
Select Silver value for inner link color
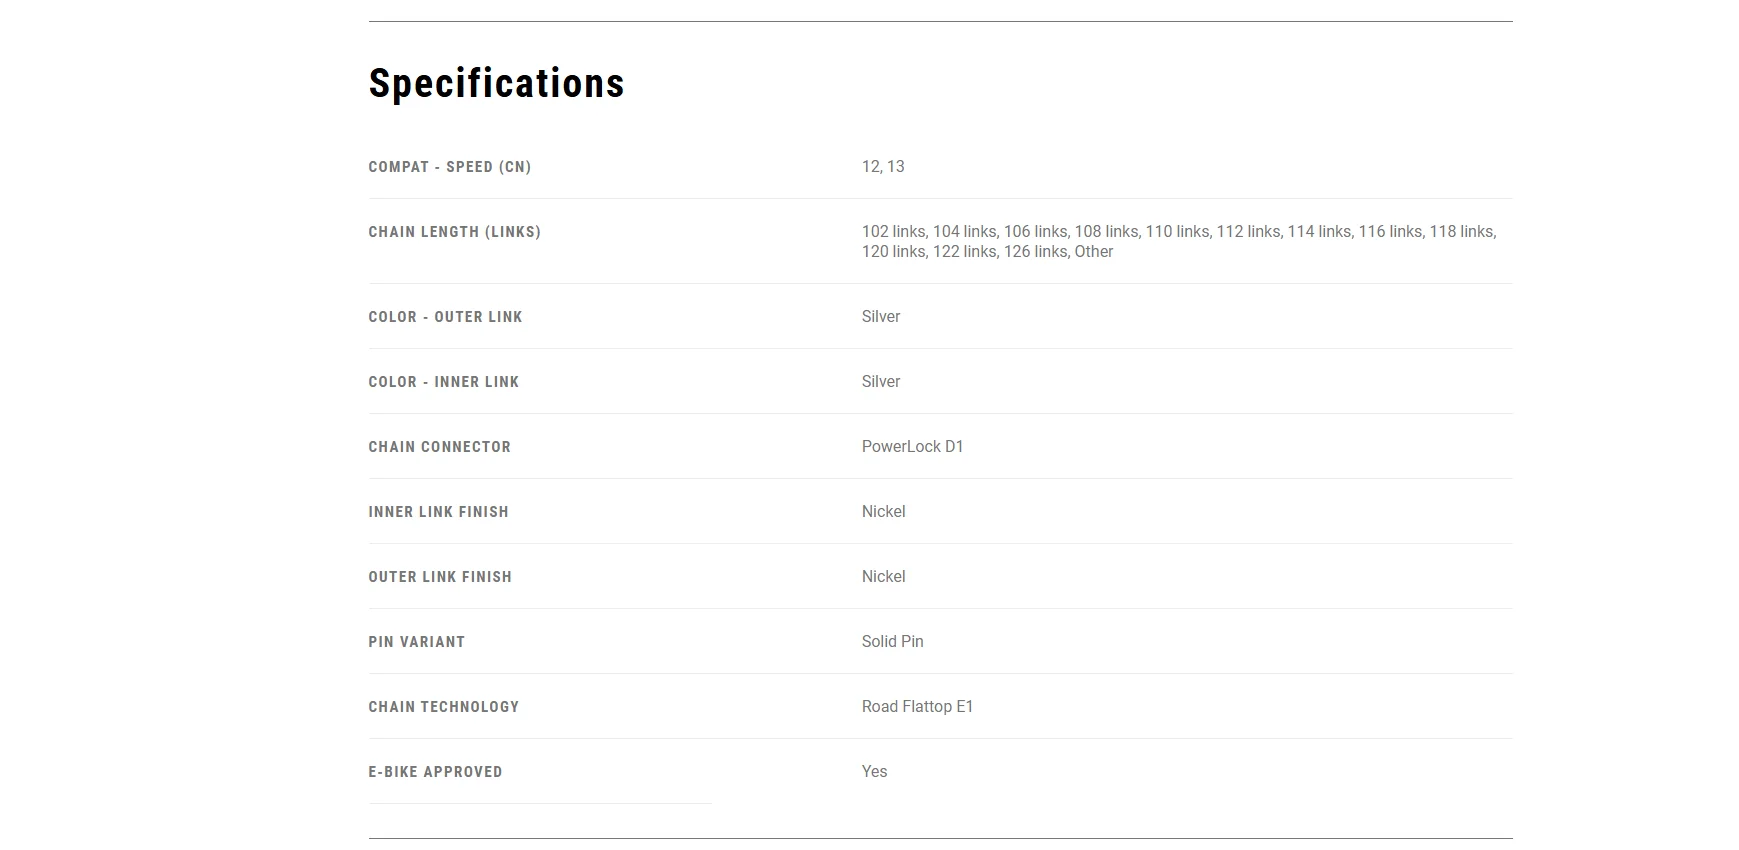point(881,382)
